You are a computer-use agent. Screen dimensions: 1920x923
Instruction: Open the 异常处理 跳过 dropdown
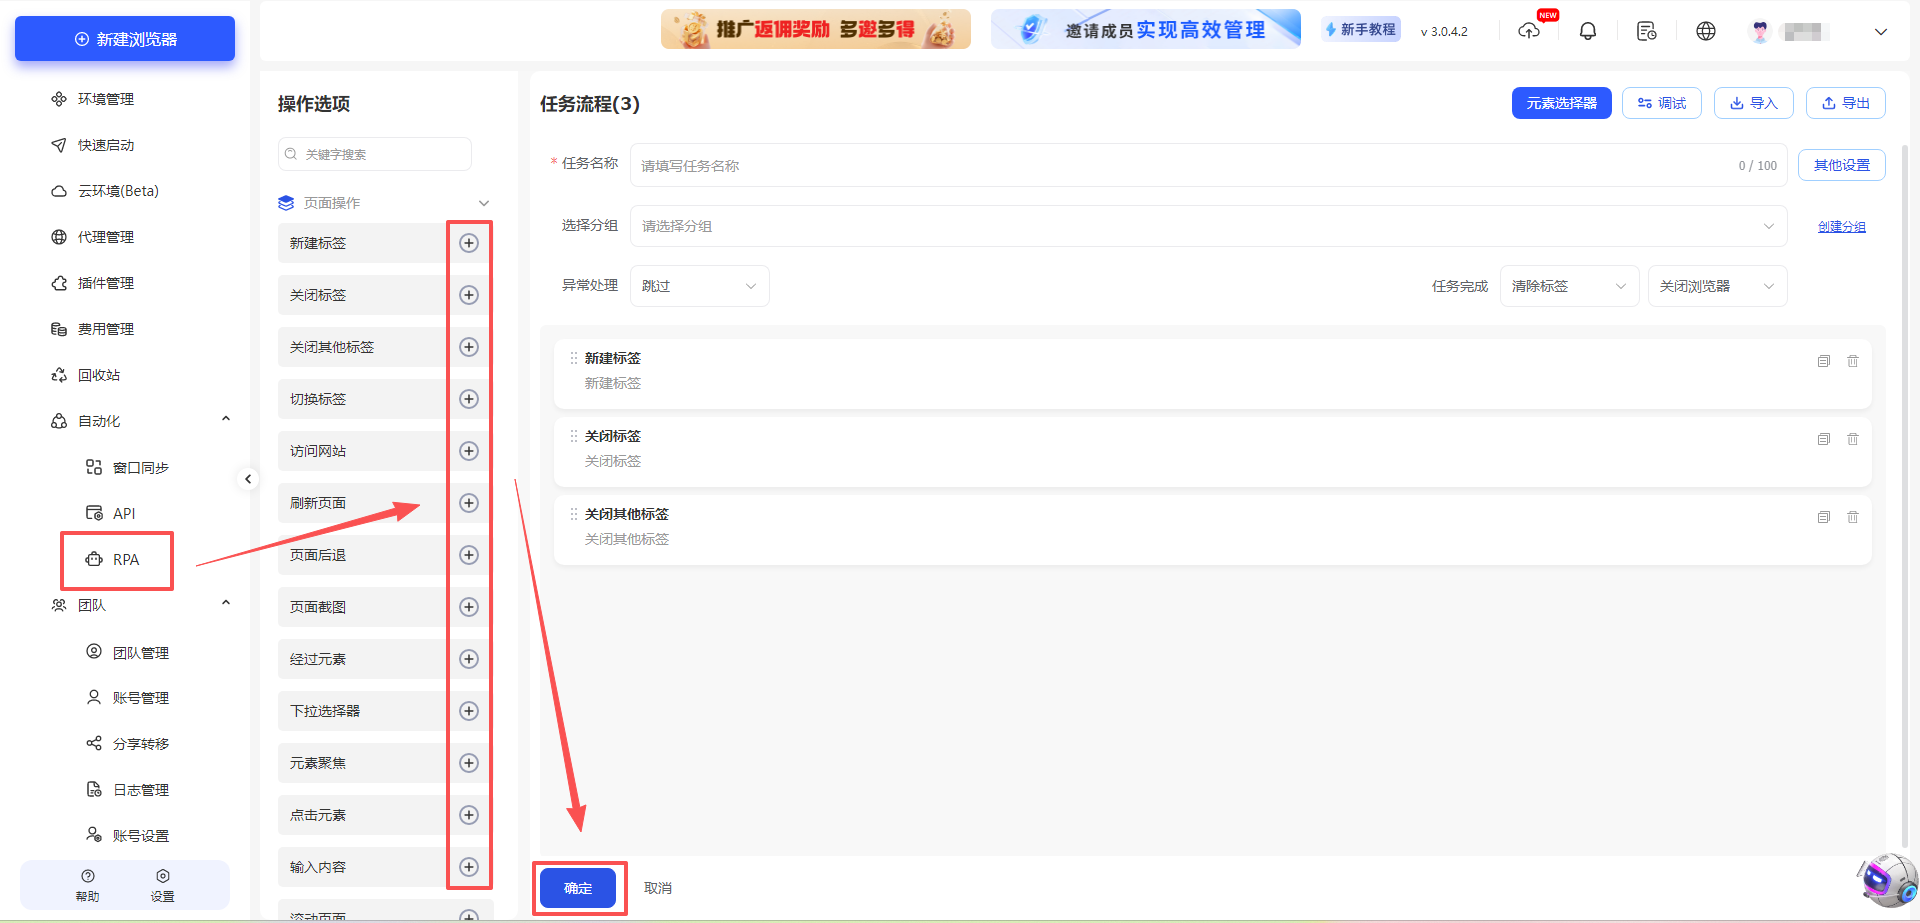699,286
